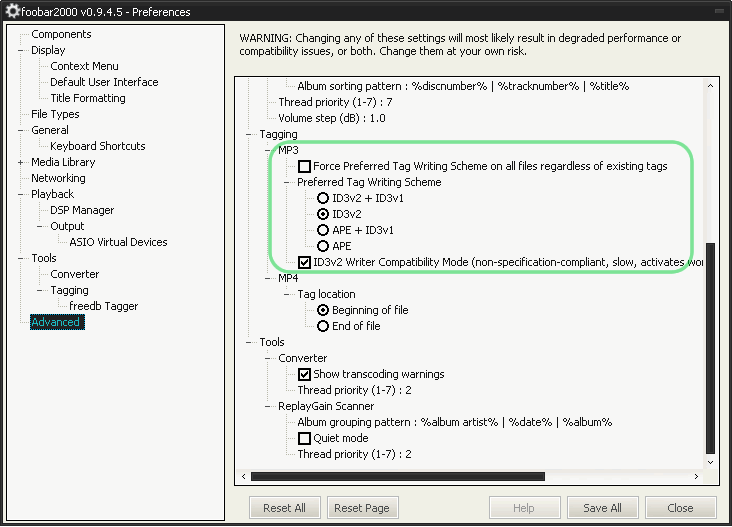Select End of file tag location

tap(323, 326)
